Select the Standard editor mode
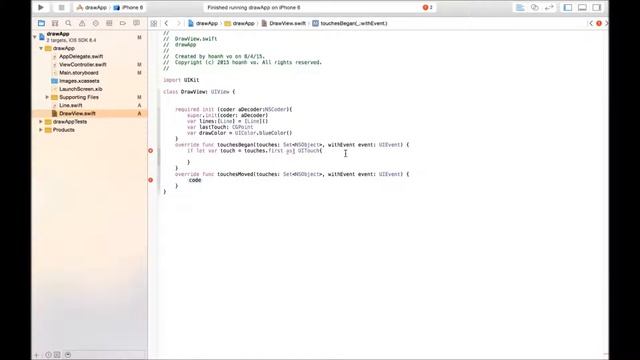 pyautogui.click(x=520, y=7)
